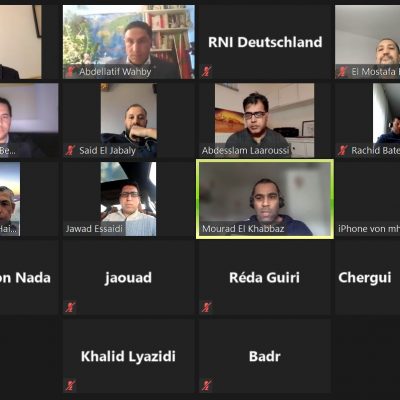400x400 pixels.
Task: Click the Khalid Lyazidi participant name
Action: pyautogui.click(x=128, y=356)
